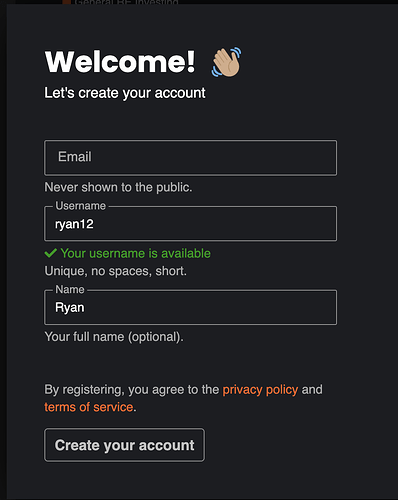Focus the Email input field

(190, 158)
